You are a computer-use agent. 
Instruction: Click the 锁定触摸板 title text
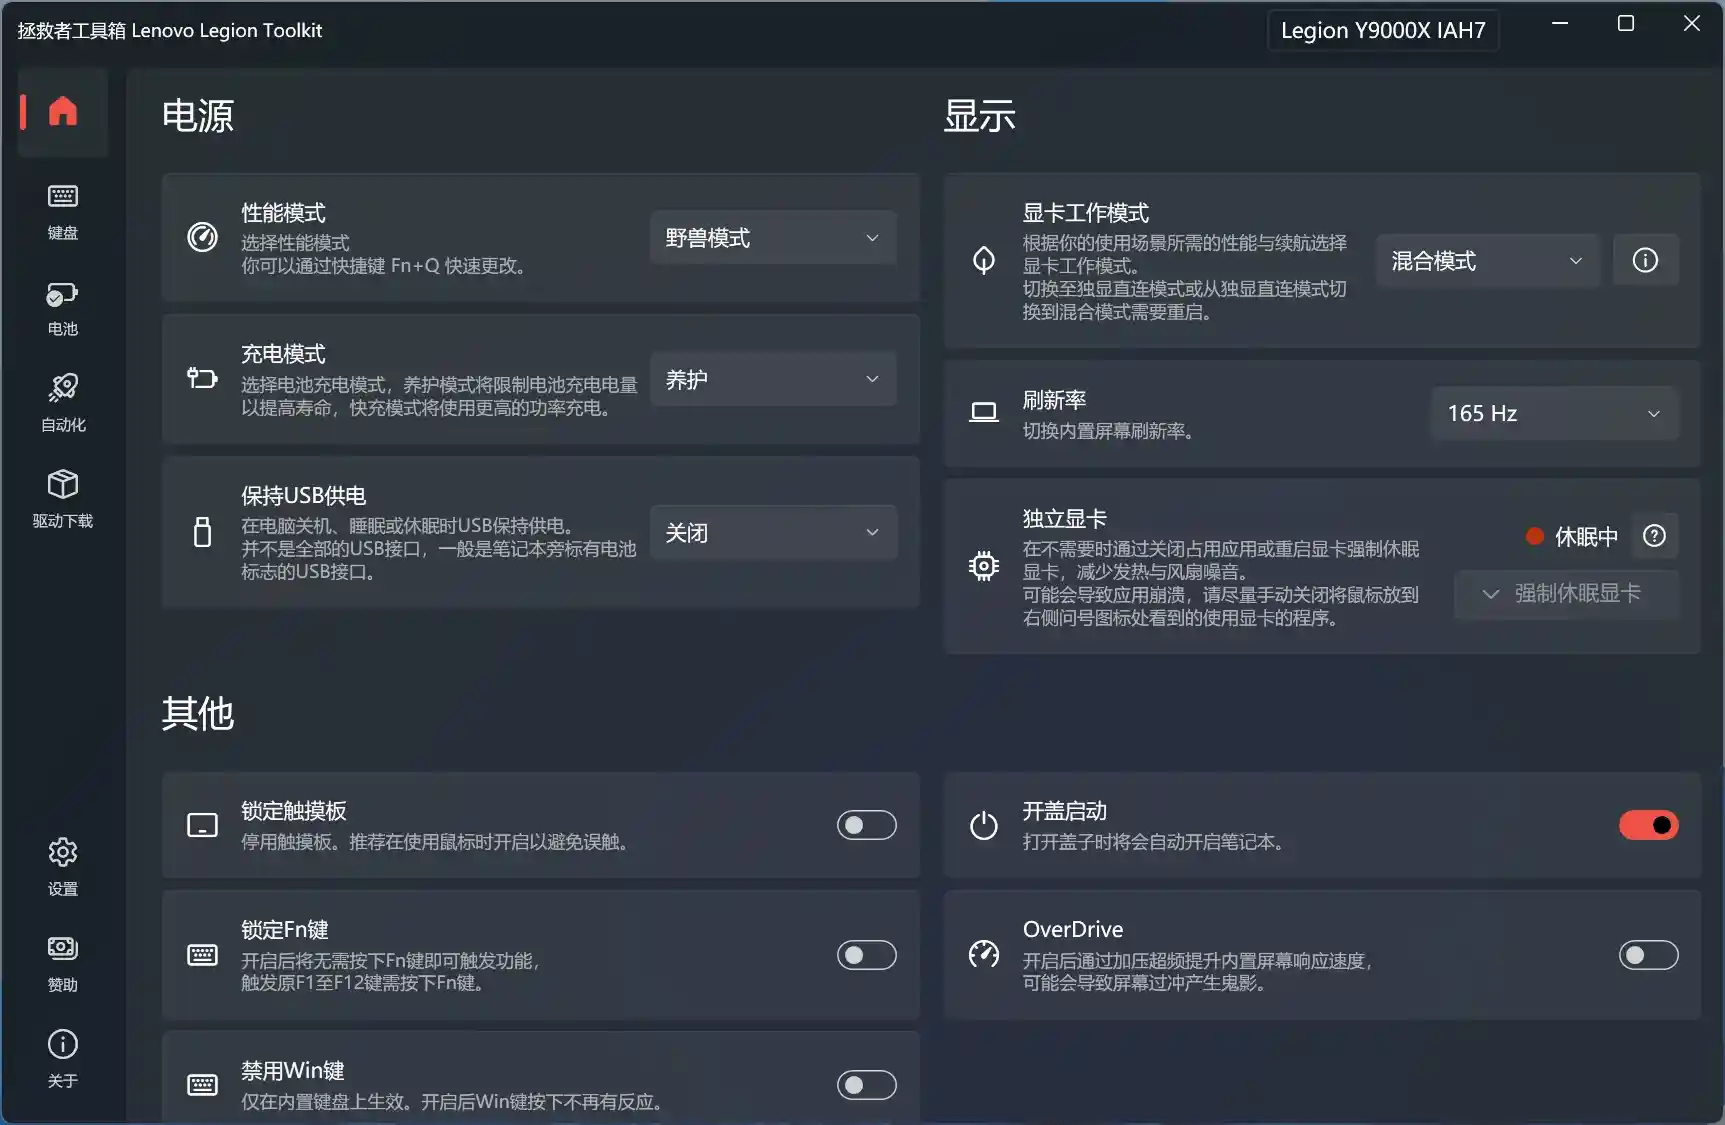coord(294,811)
